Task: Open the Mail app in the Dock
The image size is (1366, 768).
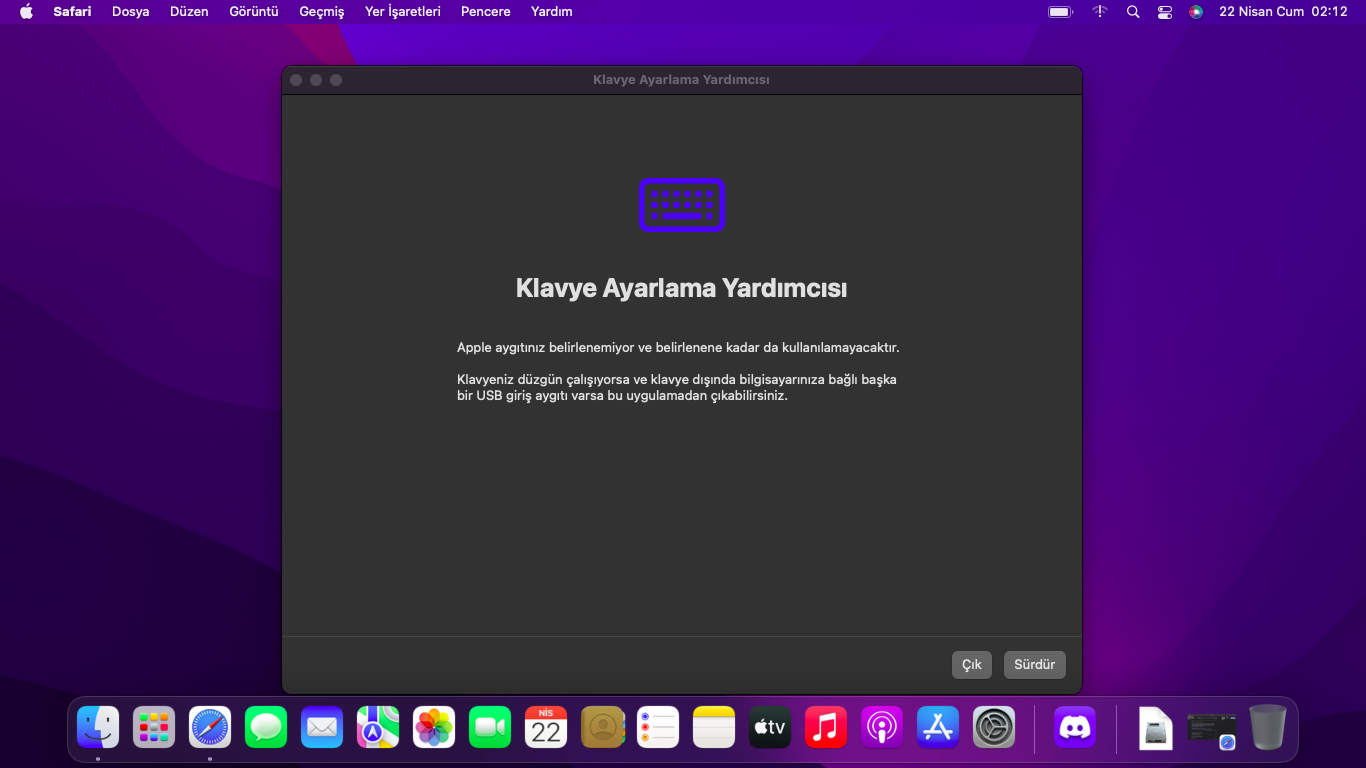Action: coord(322,727)
